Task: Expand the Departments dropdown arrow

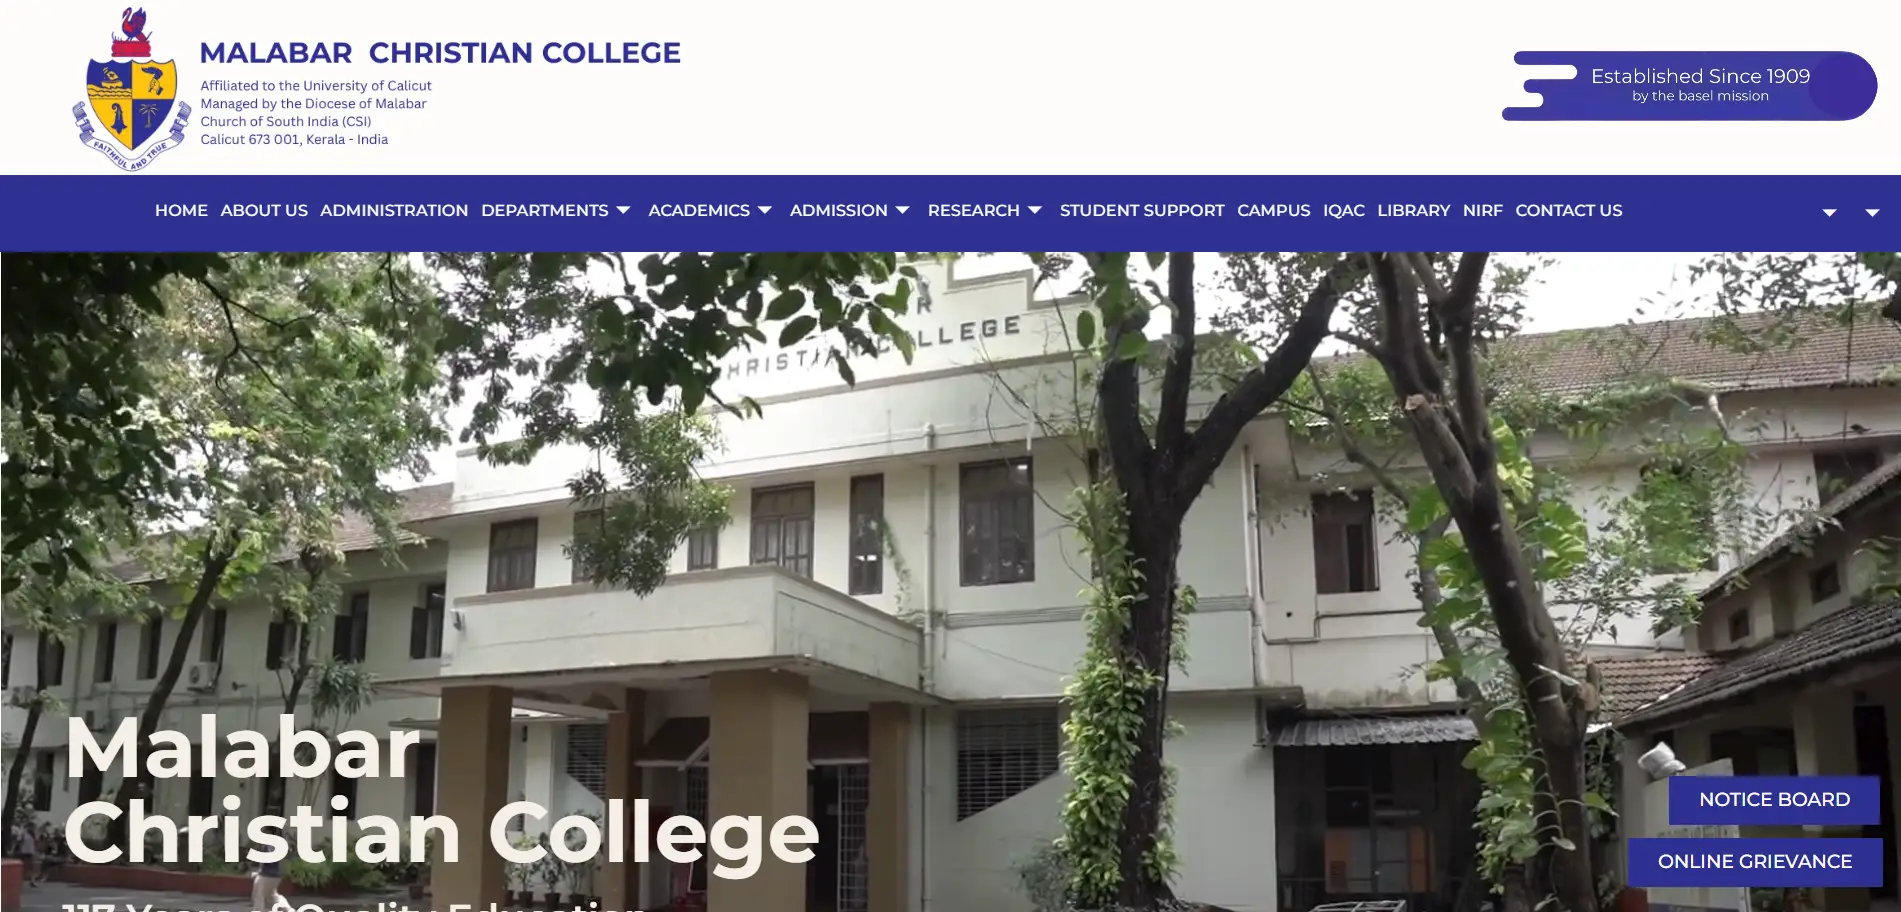Action: (x=623, y=211)
